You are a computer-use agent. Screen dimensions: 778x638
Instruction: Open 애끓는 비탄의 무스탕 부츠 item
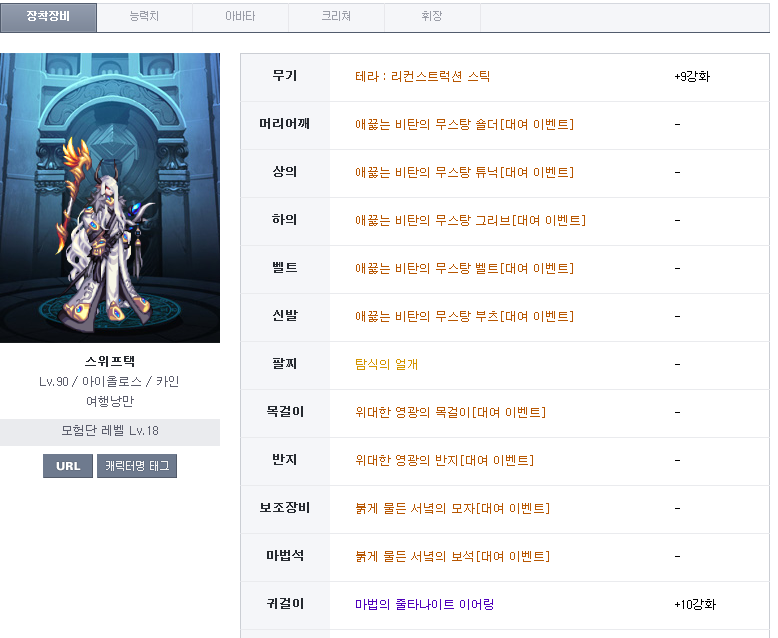(x=464, y=317)
